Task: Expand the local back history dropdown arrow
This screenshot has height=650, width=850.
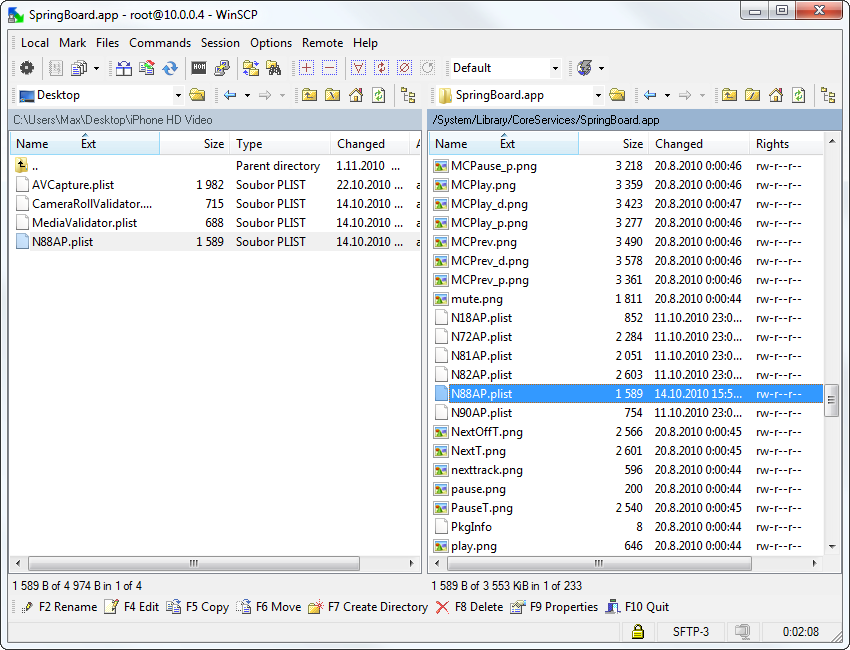Action: click(x=247, y=95)
